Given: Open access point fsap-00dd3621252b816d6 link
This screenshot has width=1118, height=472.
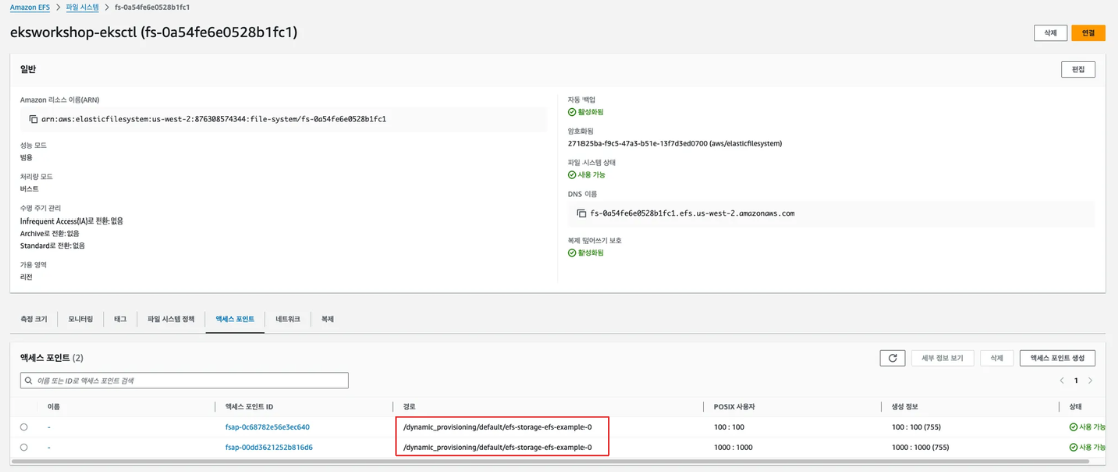Looking at the screenshot, I should [269, 448].
